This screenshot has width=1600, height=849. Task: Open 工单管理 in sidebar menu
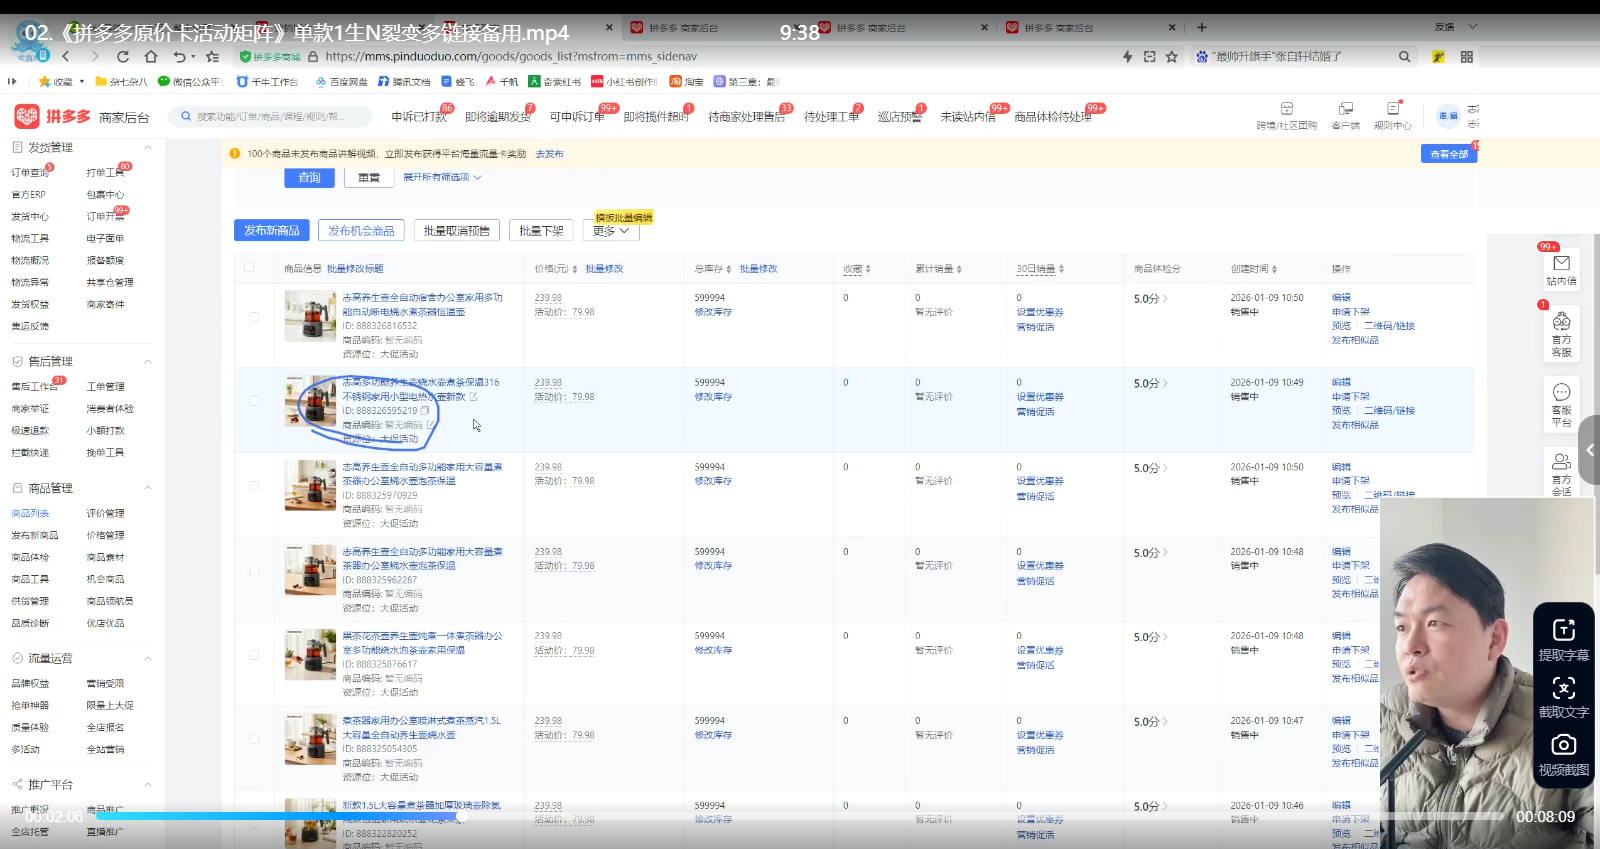click(105, 386)
